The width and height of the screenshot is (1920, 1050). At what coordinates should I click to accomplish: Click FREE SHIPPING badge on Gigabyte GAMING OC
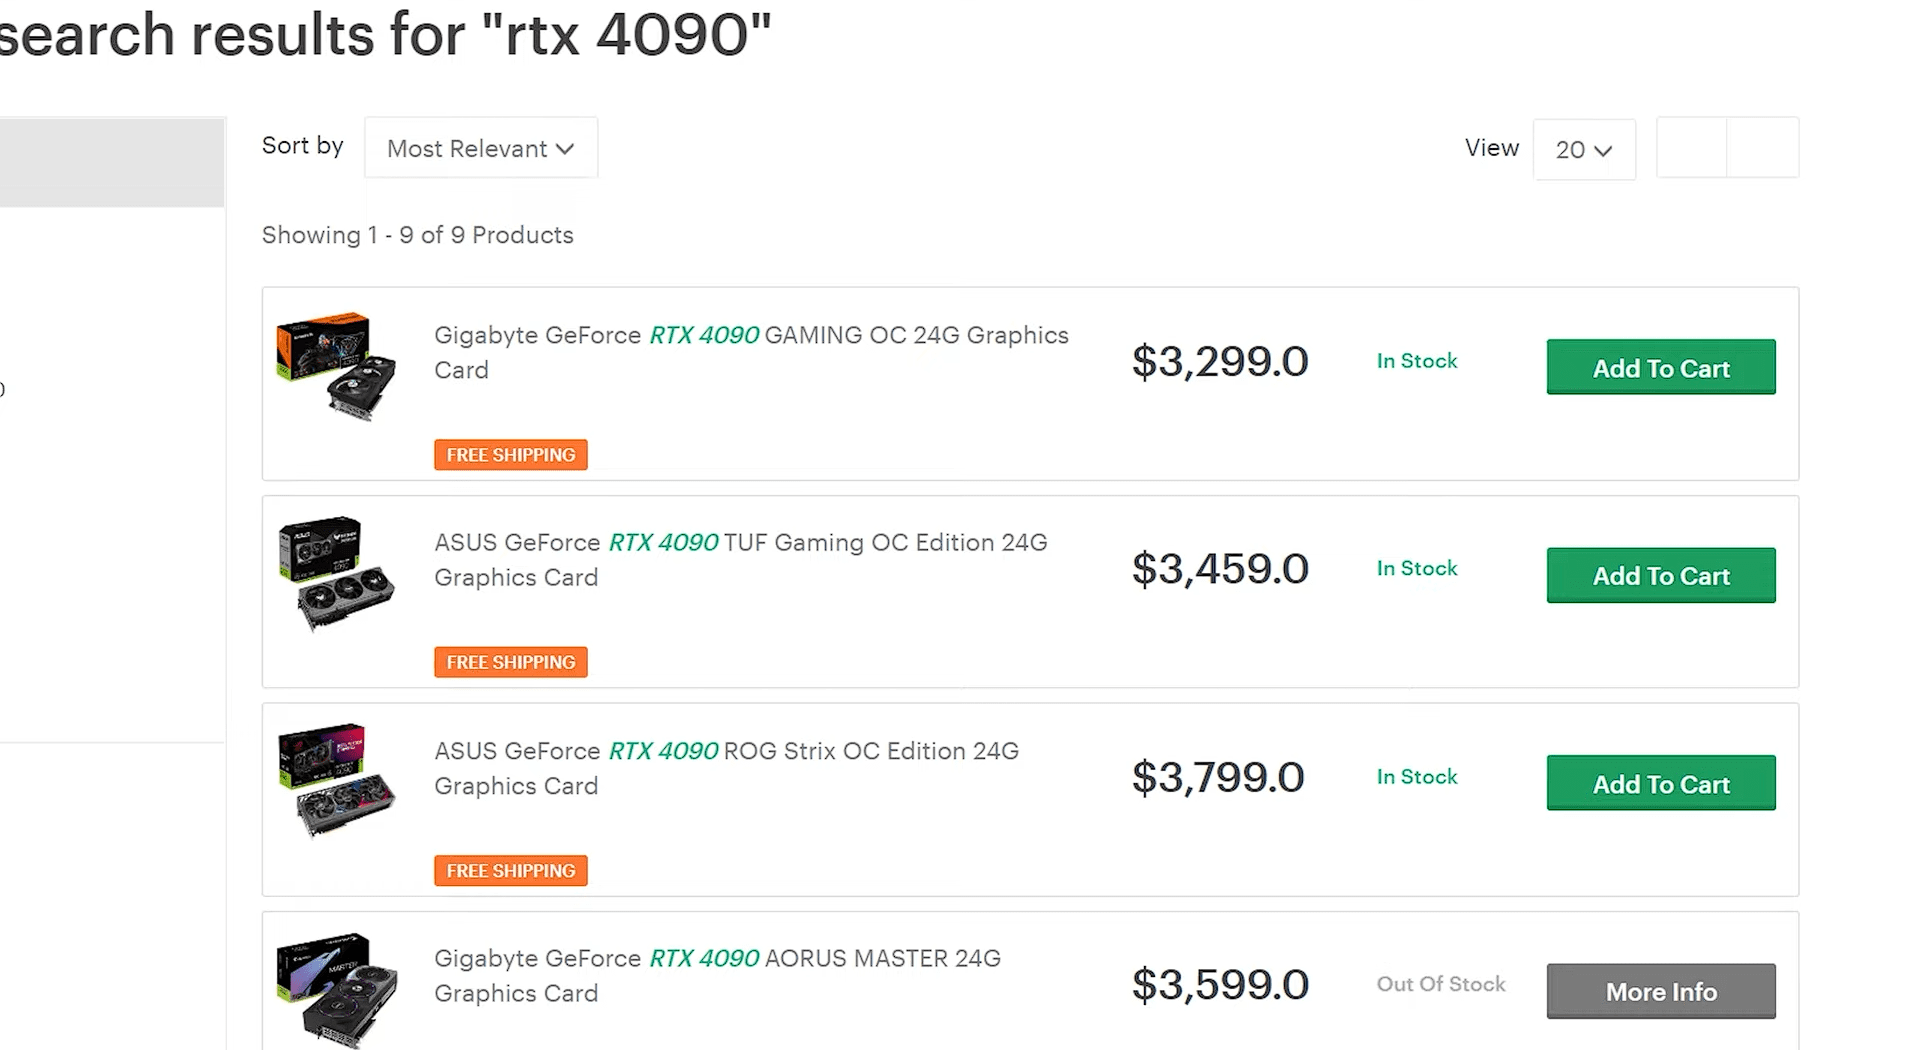[511, 454]
